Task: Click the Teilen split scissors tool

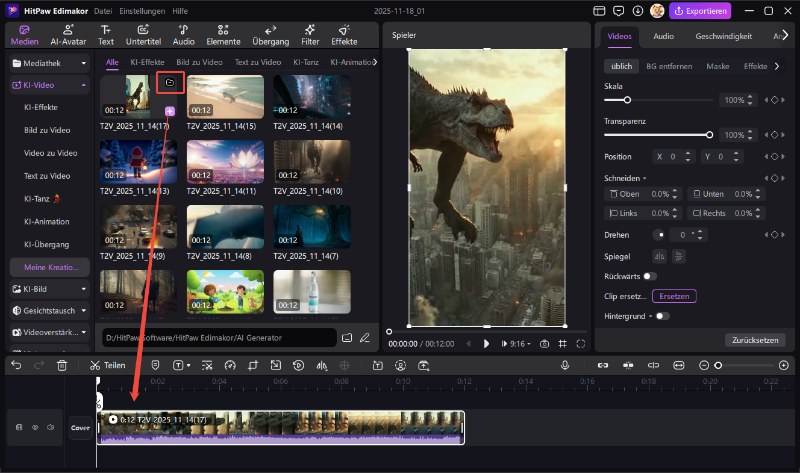Action: (x=107, y=365)
